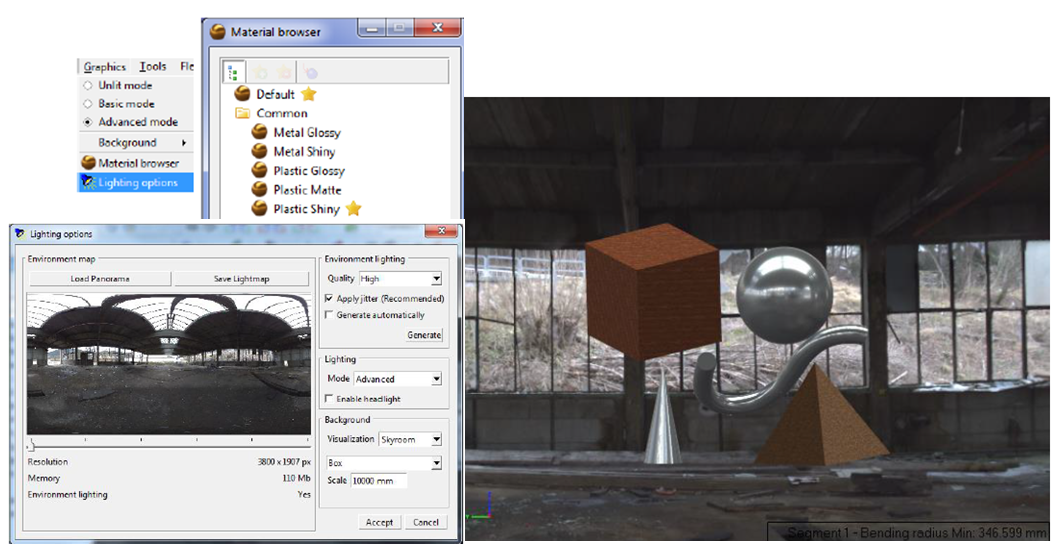Click the Load Panorama button

[x=100, y=279]
